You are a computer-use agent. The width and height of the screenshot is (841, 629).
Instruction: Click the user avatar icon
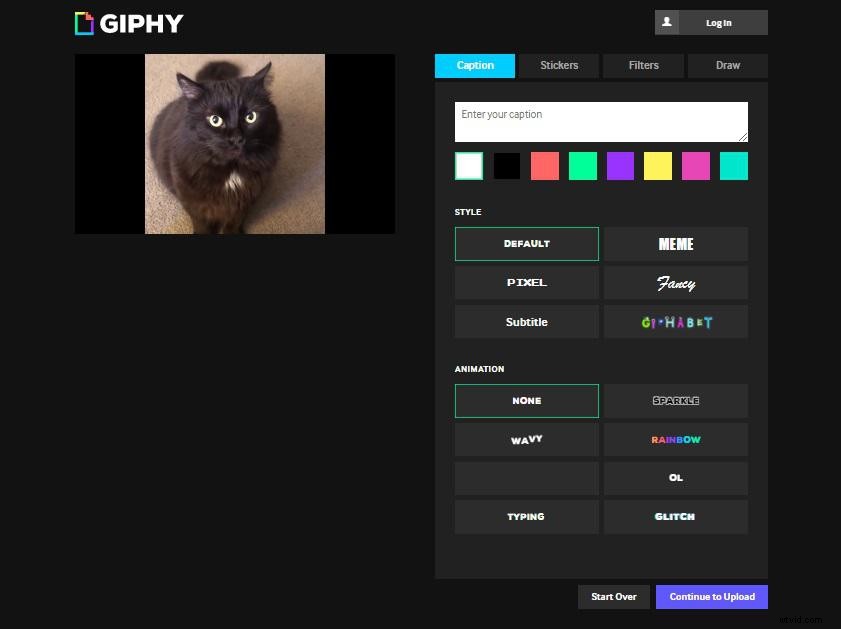669,22
